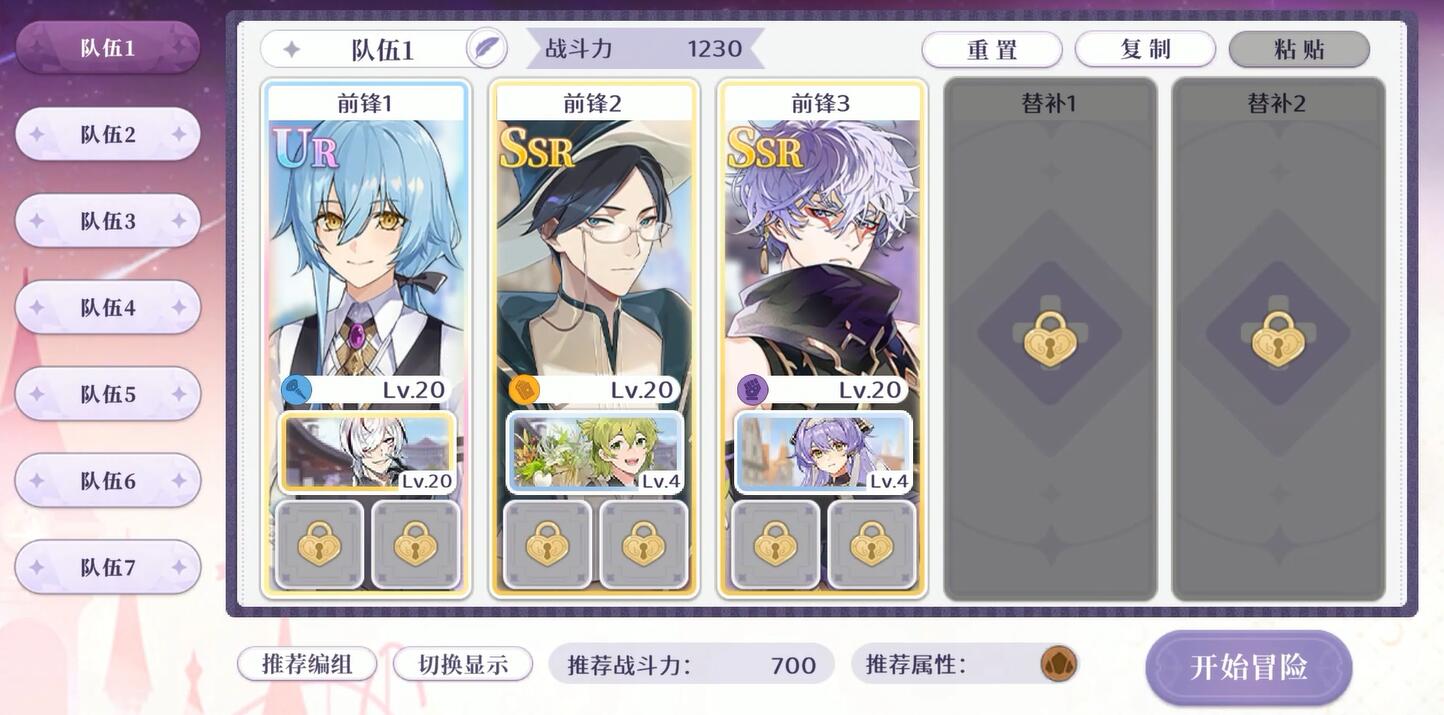
Task: Tap the second locked slot under 前锋3
Action: pyautogui.click(x=871, y=544)
